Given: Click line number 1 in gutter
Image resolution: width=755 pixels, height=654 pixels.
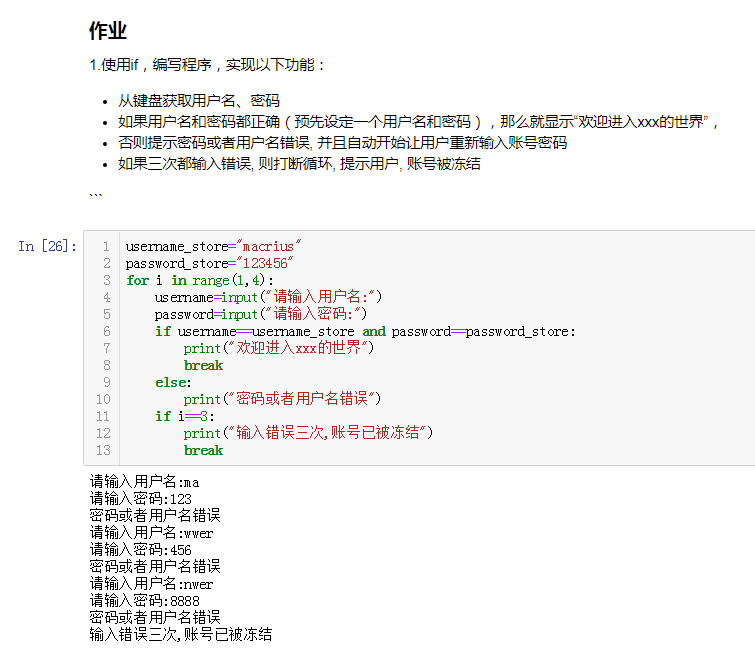Looking at the screenshot, I should (x=106, y=247).
